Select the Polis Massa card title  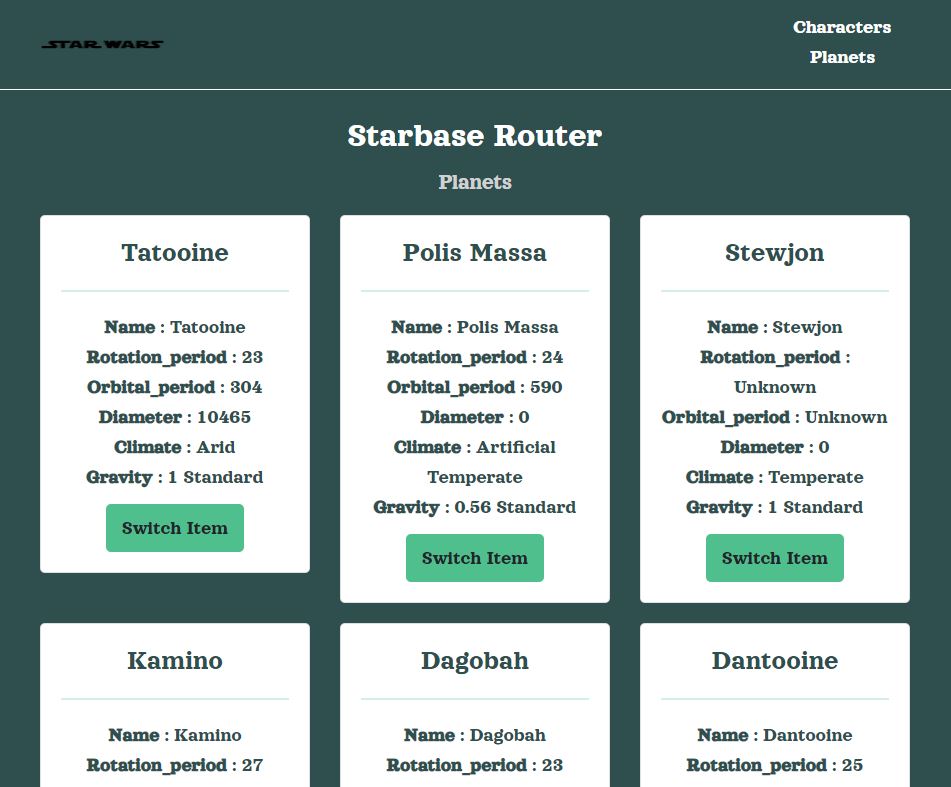click(x=474, y=253)
